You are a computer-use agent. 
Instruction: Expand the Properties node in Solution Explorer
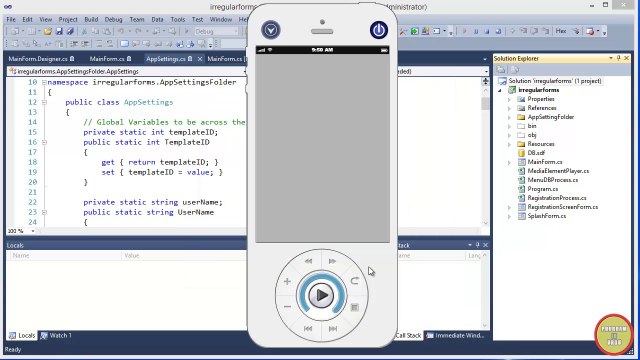pos(509,99)
